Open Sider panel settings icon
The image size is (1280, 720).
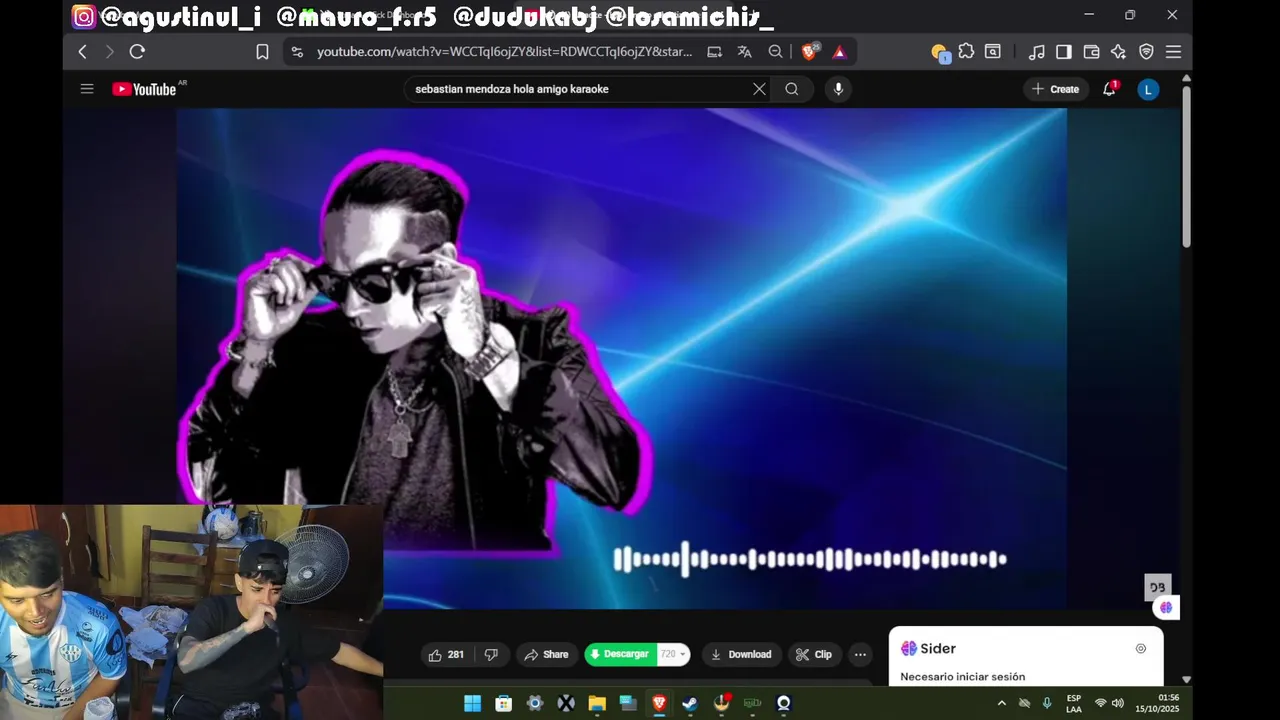[1141, 648]
